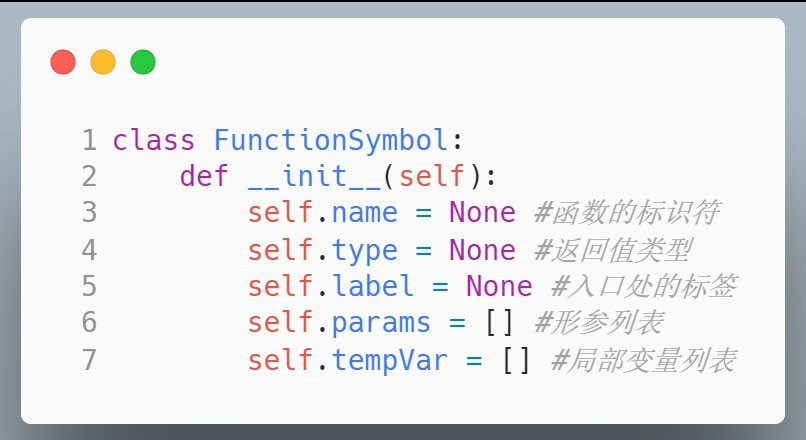This screenshot has height=440, width=806.
Task: Click the def keyword on line 2
Action: point(204,176)
